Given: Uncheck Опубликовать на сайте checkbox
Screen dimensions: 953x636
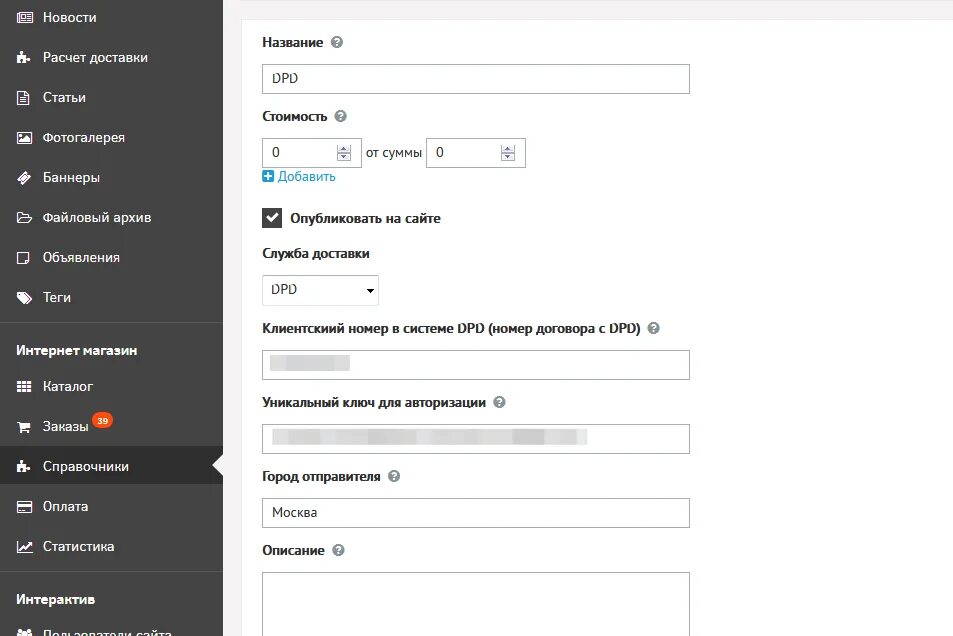Looking at the screenshot, I should click(x=272, y=218).
